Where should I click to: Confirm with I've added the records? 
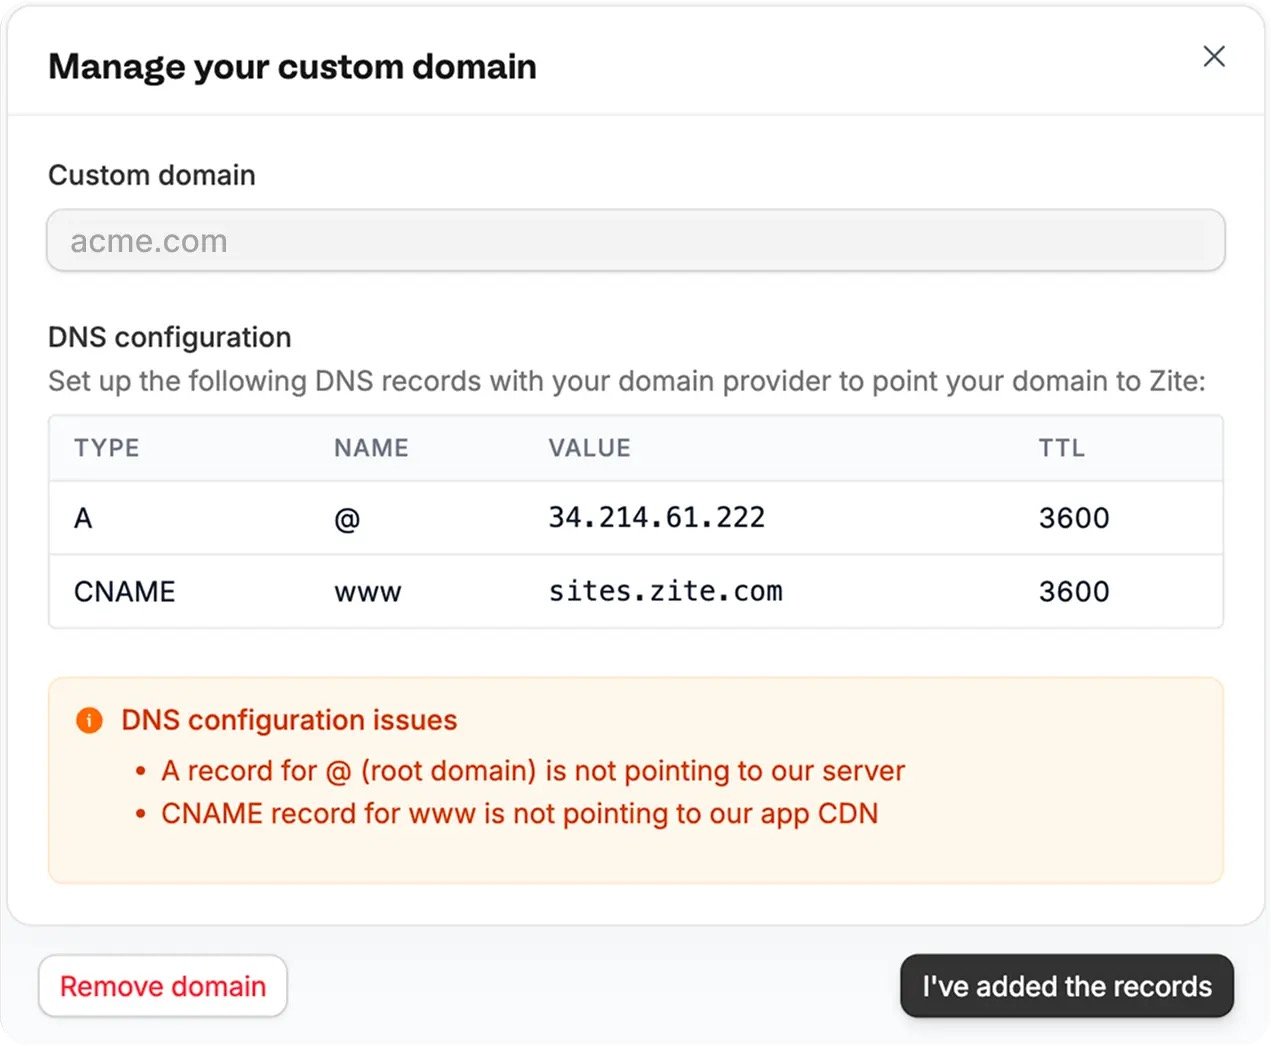pyautogui.click(x=1067, y=986)
